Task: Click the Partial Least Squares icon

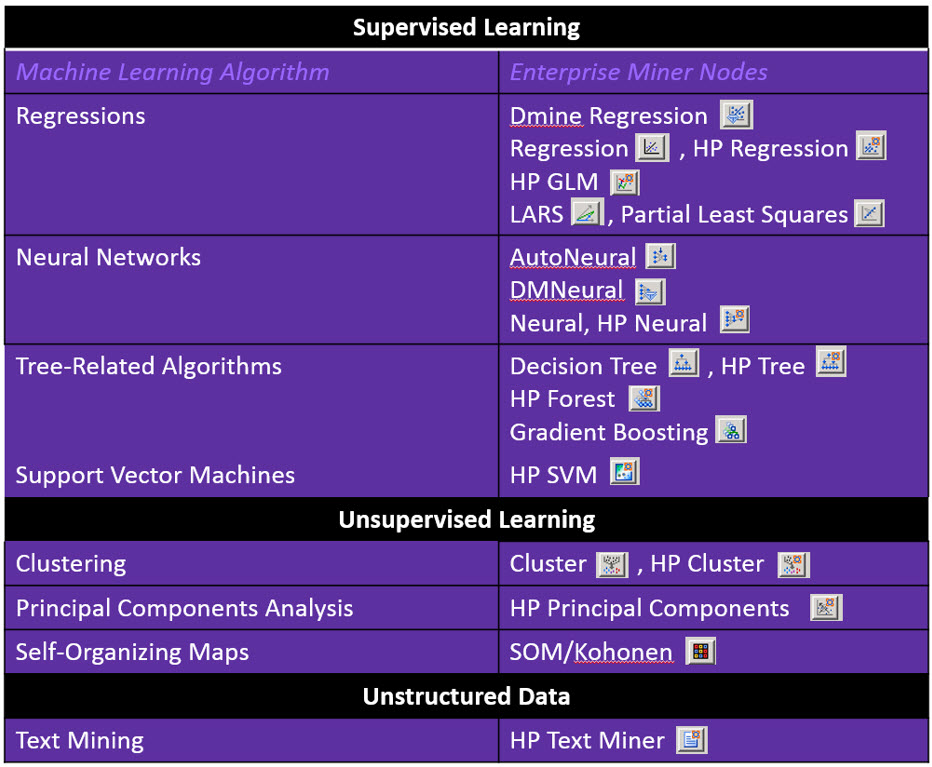Action: click(x=869, y=213)
